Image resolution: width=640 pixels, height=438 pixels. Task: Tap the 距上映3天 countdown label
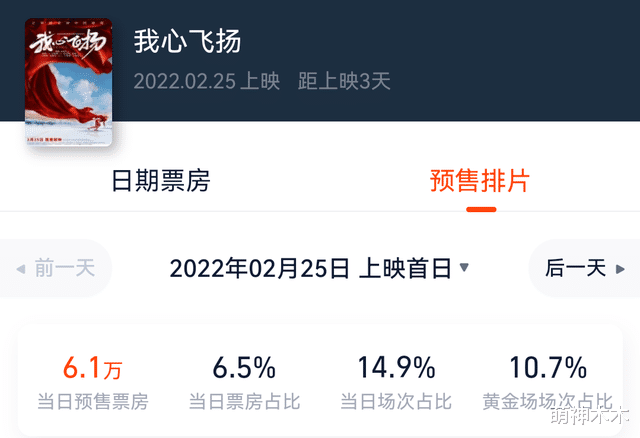(344, 81)
